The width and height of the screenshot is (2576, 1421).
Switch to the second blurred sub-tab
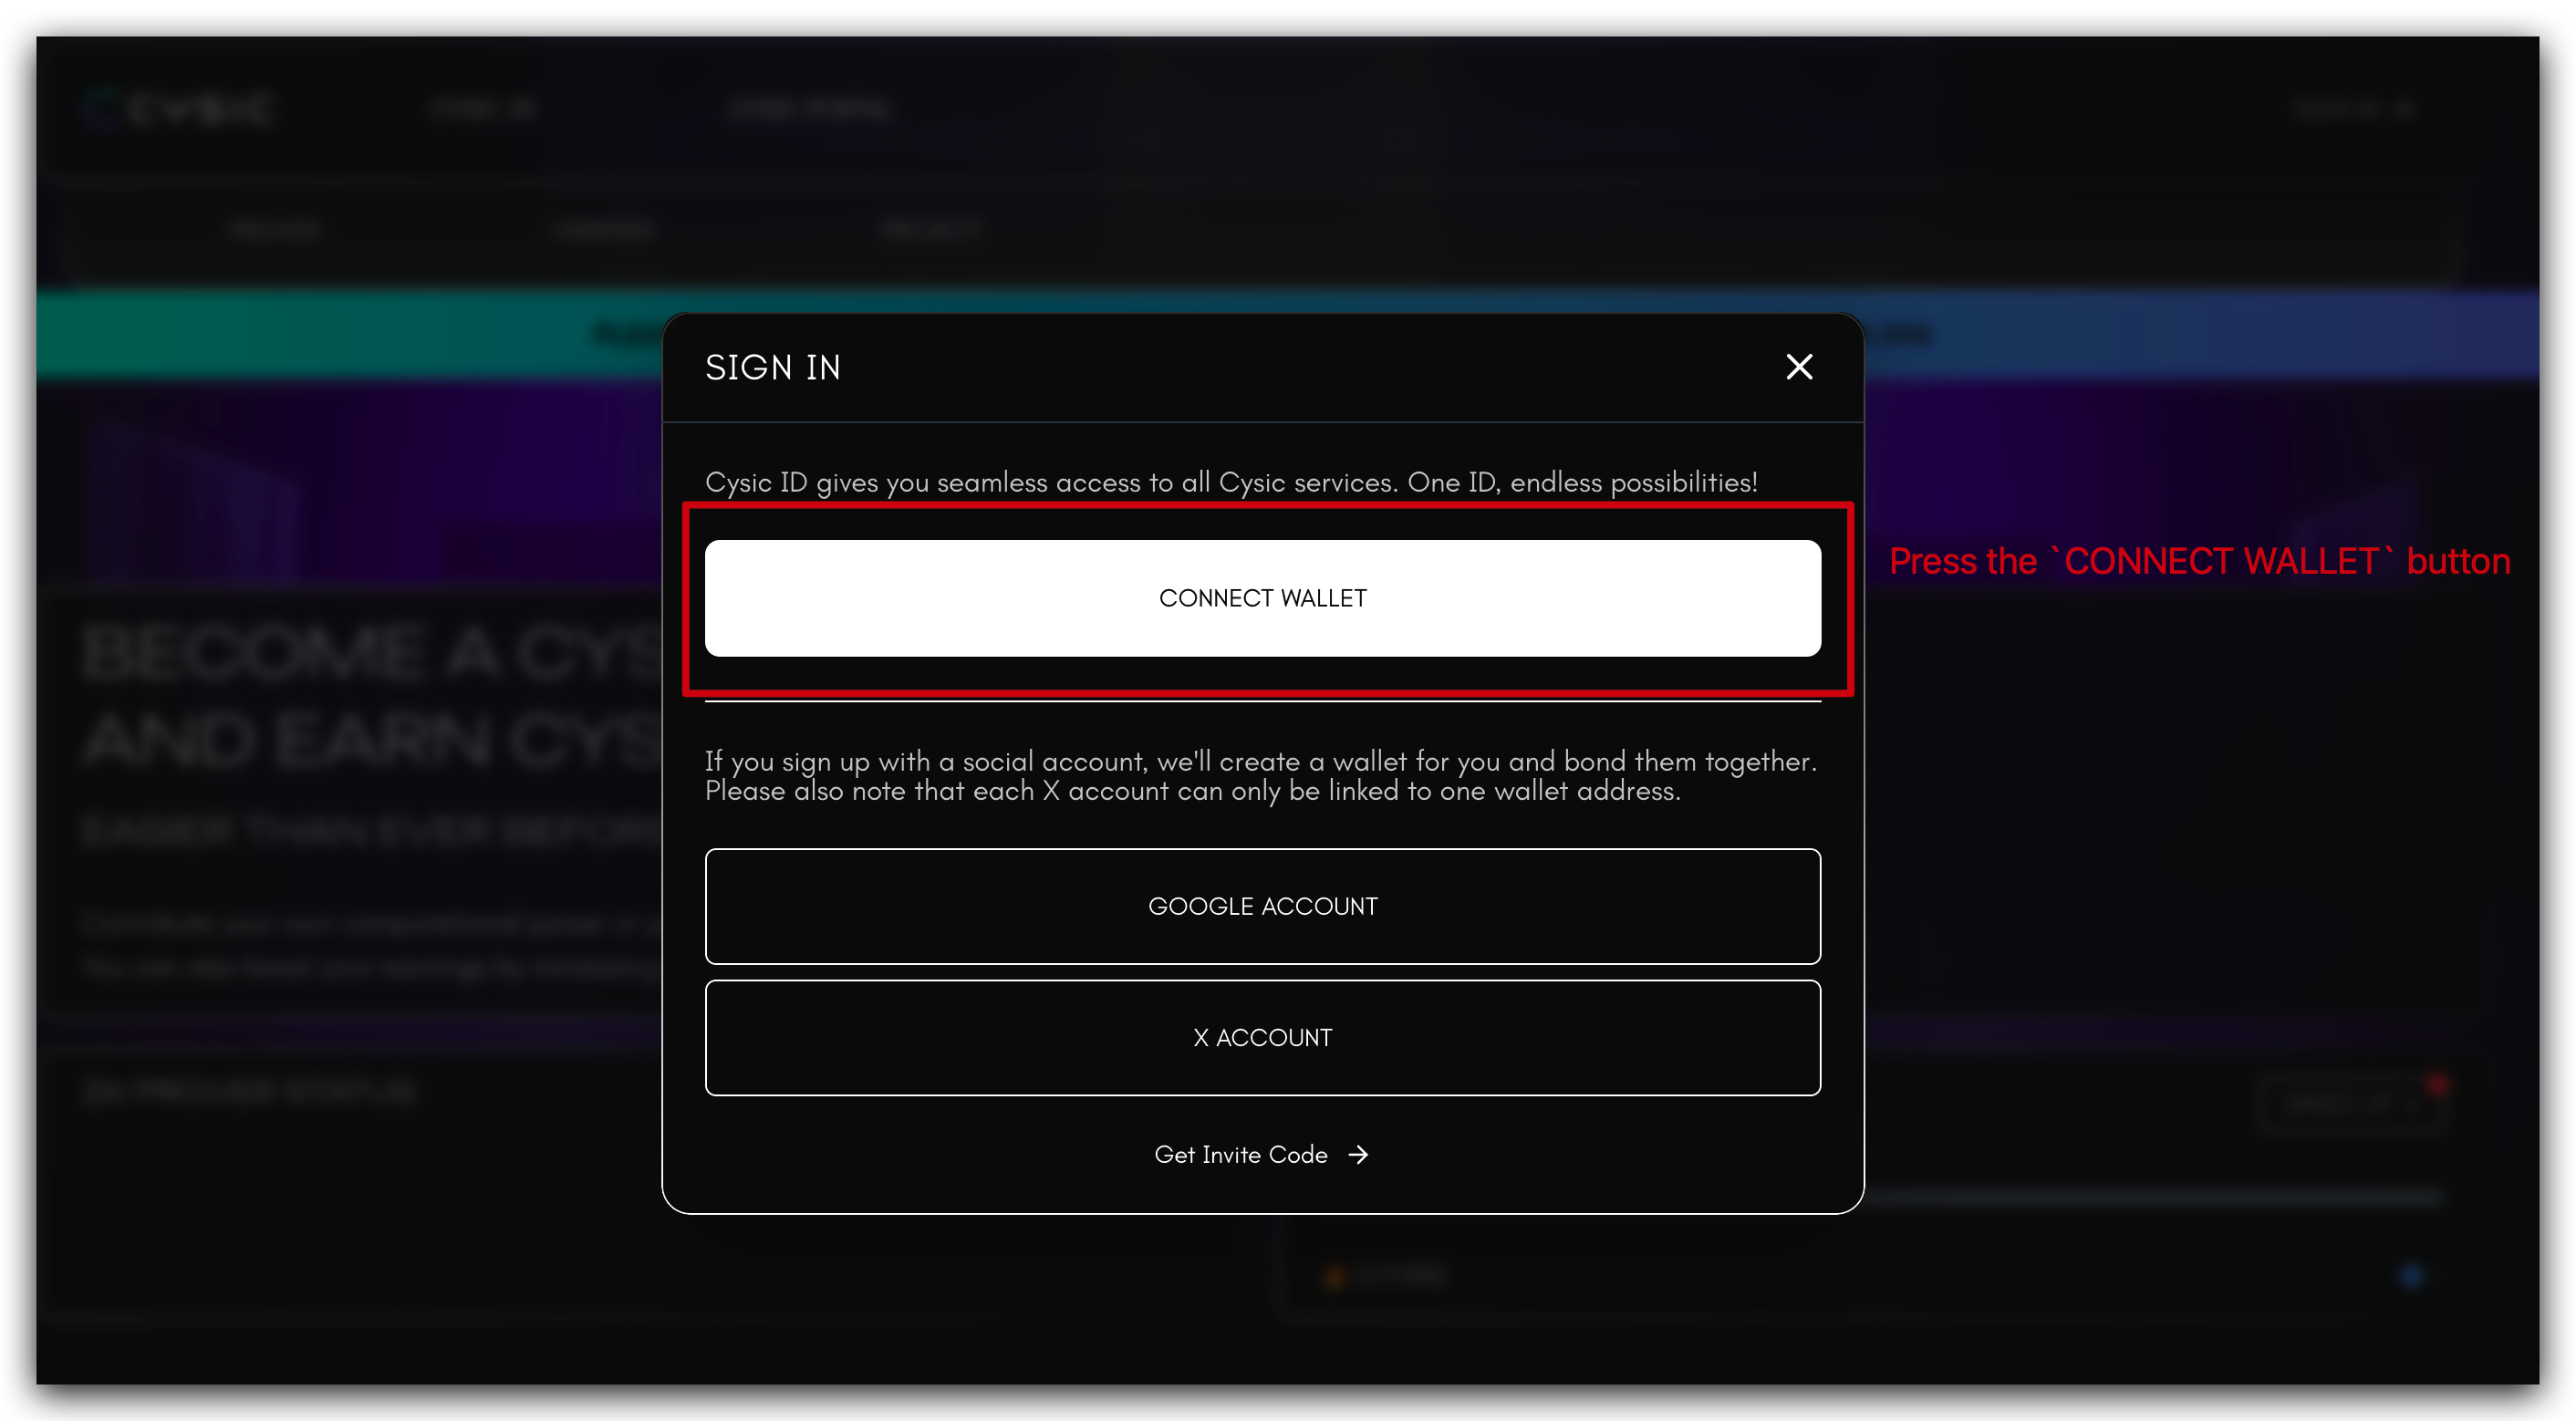click(604, 230)
